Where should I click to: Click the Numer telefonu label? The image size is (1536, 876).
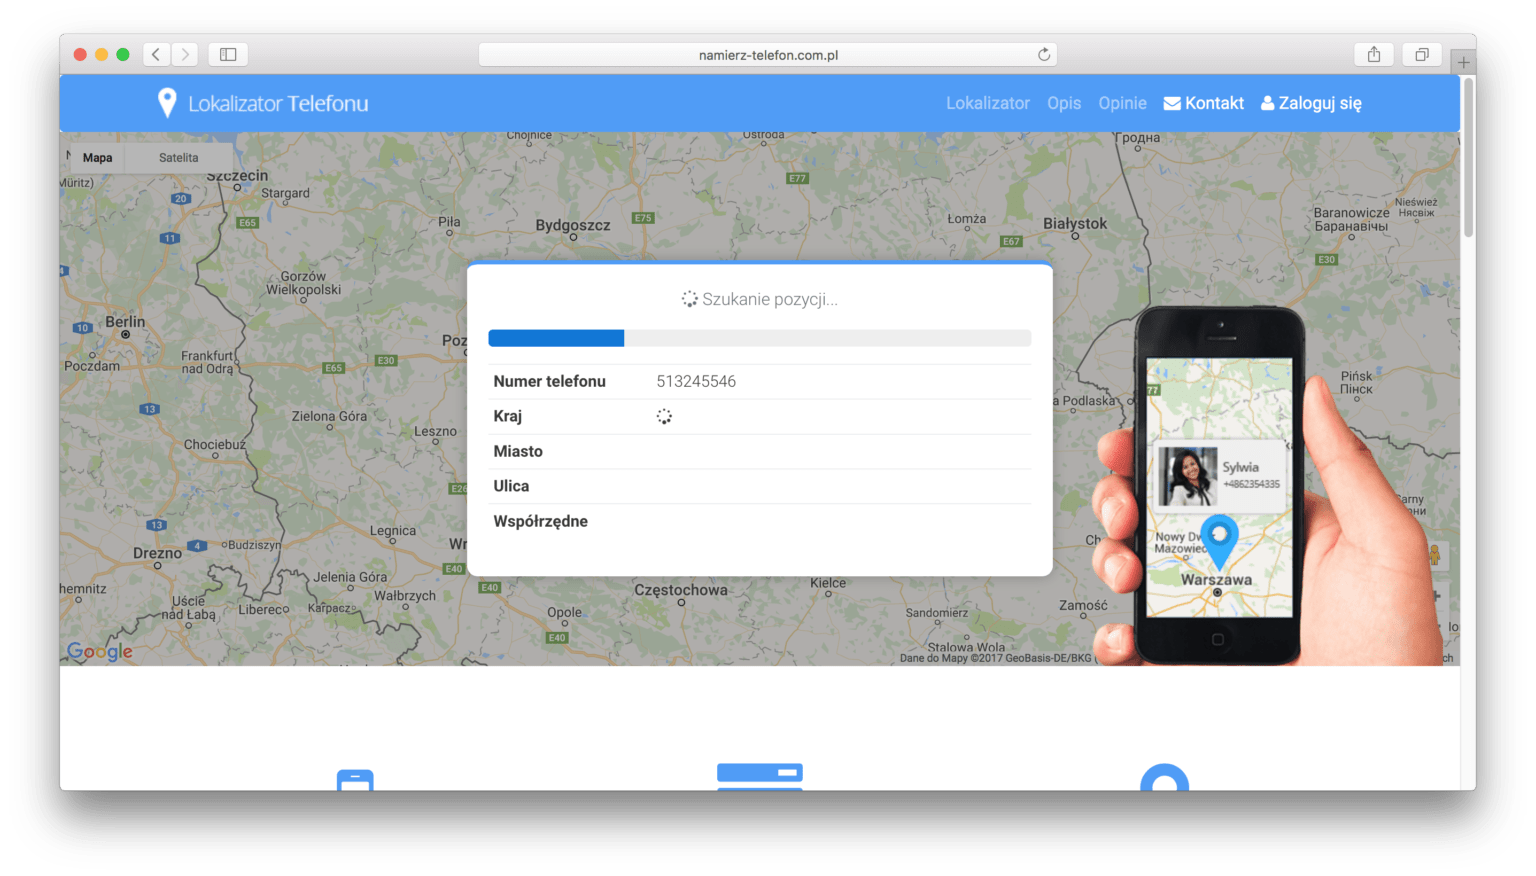tap(549, 381)
